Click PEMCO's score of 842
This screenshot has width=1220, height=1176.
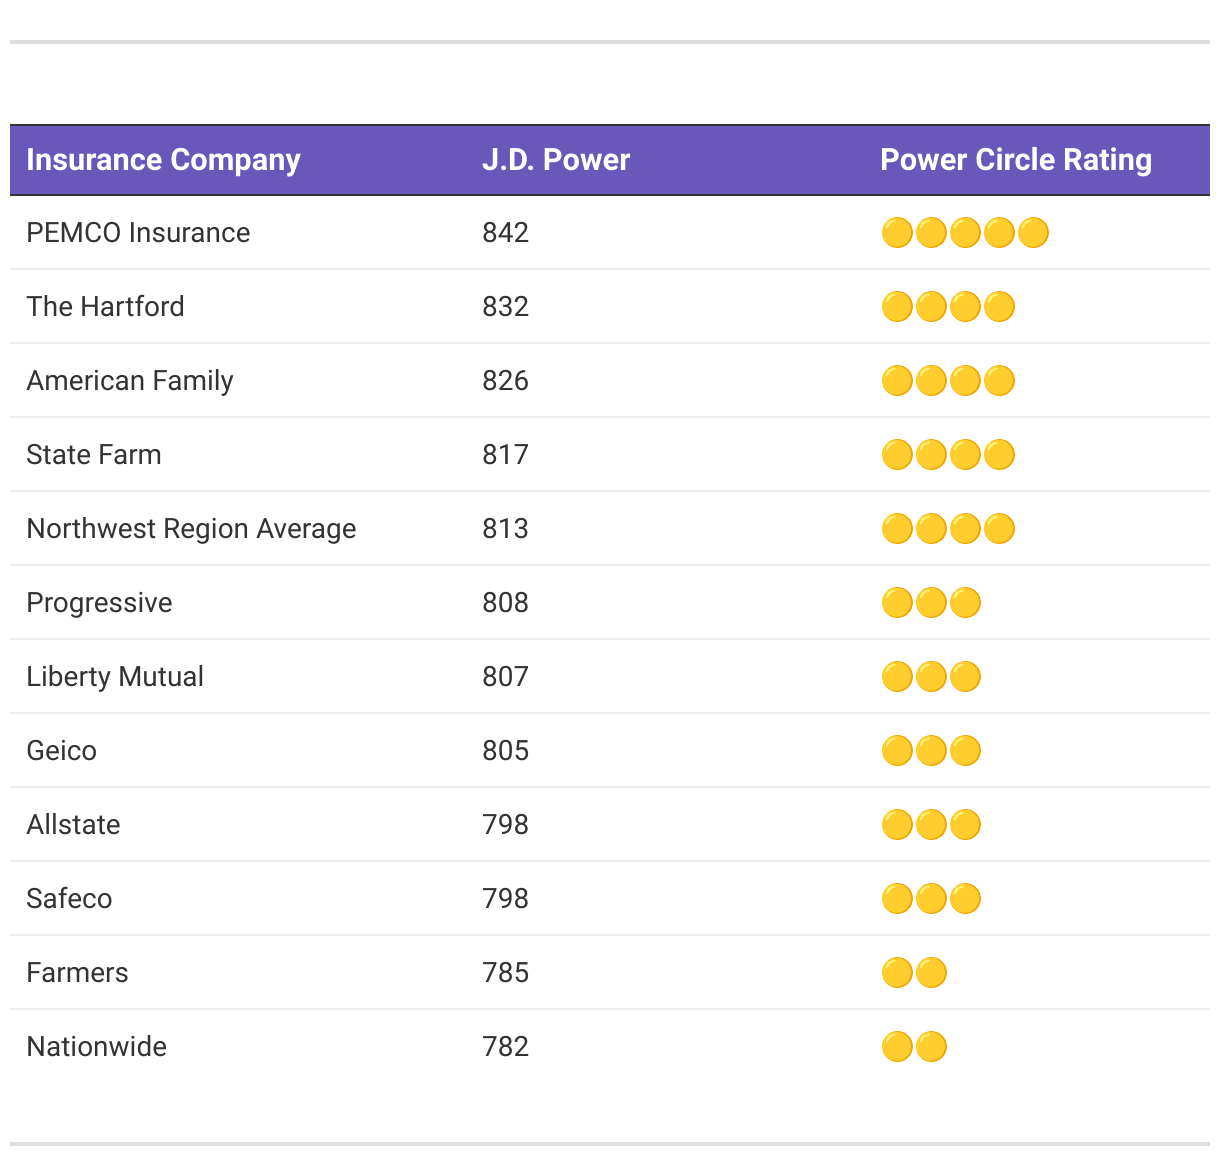[505, 233]
